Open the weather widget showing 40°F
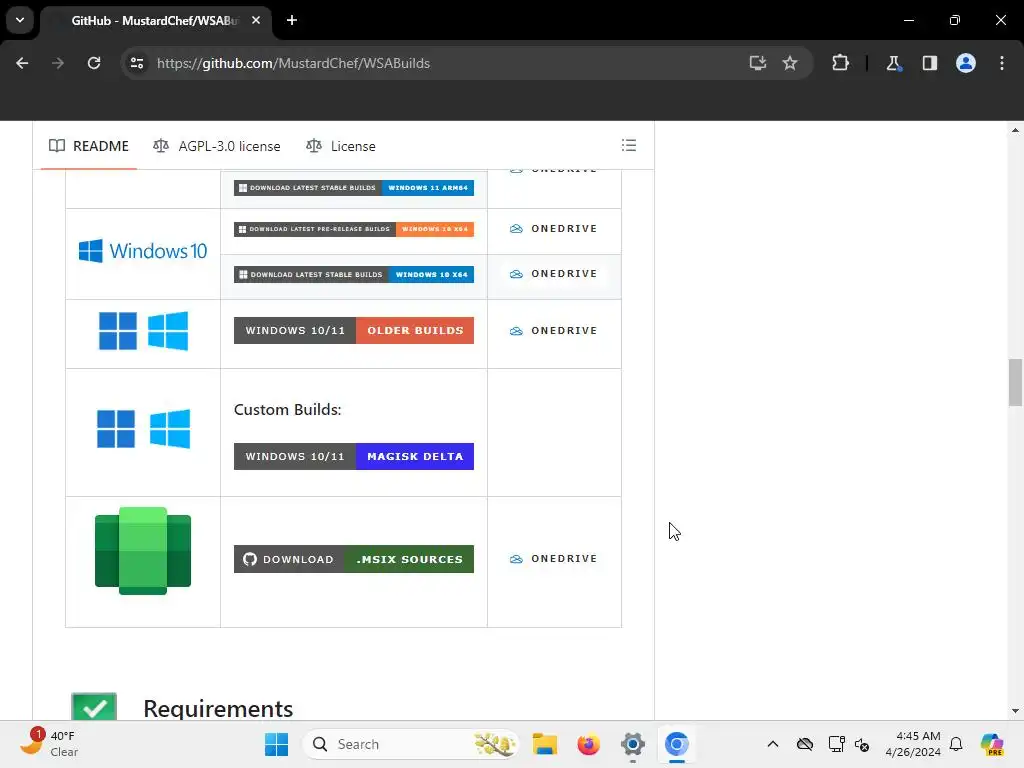Screen dimensions: 1024x768 pyautogui.click(x=50, y=744)
